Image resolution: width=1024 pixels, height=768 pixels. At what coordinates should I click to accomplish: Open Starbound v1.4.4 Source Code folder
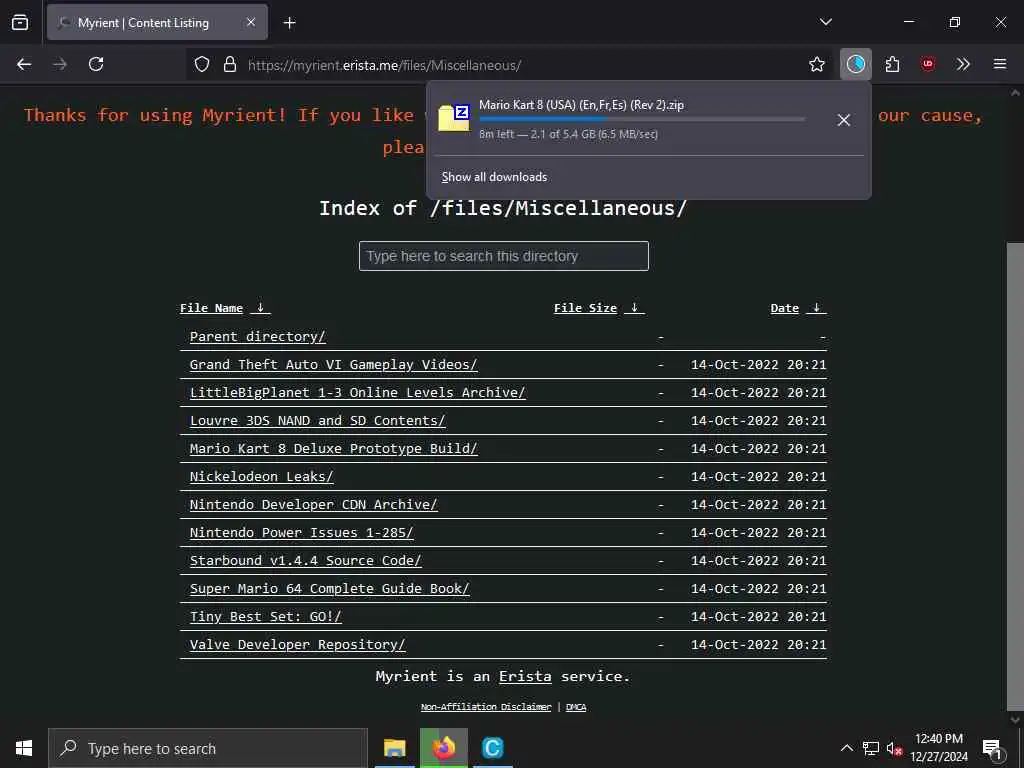pyautogui.click(x=305, y=561)
